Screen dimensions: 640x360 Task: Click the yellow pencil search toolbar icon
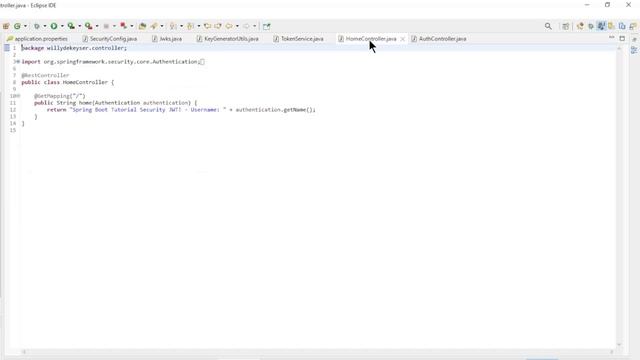click(154, 26)
